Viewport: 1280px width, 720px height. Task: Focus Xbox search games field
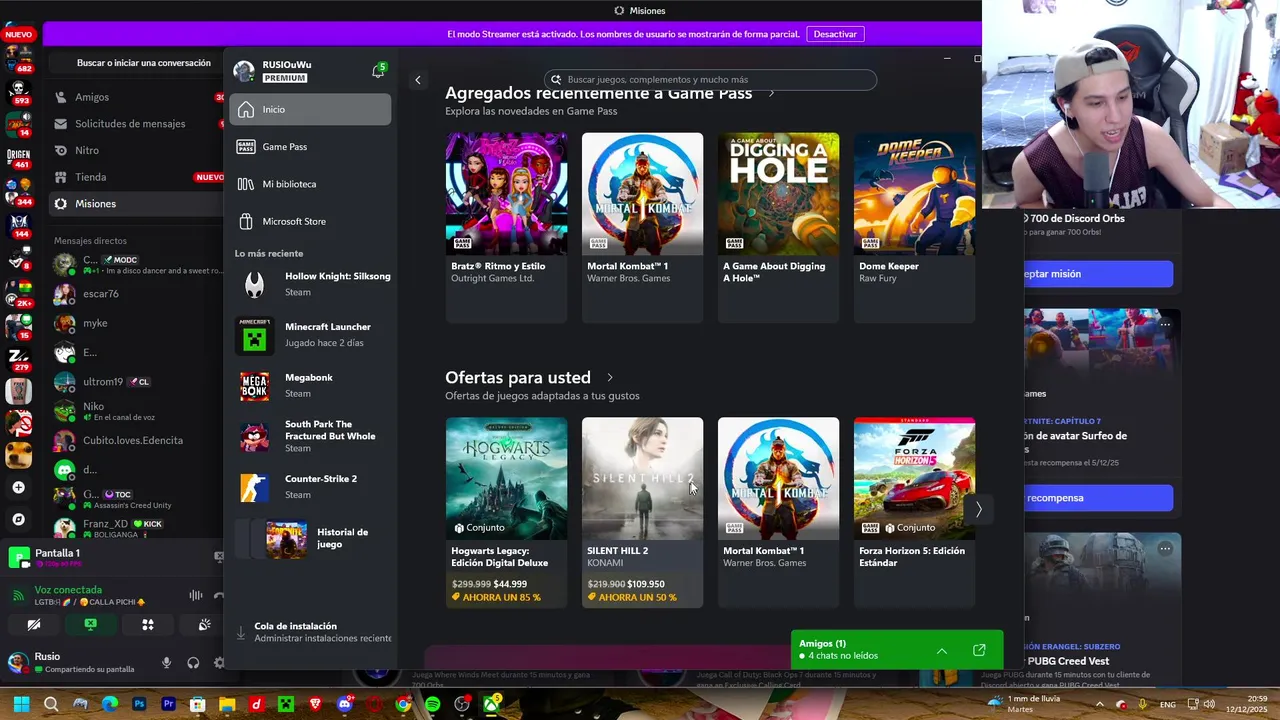click(x=711, y=80)
